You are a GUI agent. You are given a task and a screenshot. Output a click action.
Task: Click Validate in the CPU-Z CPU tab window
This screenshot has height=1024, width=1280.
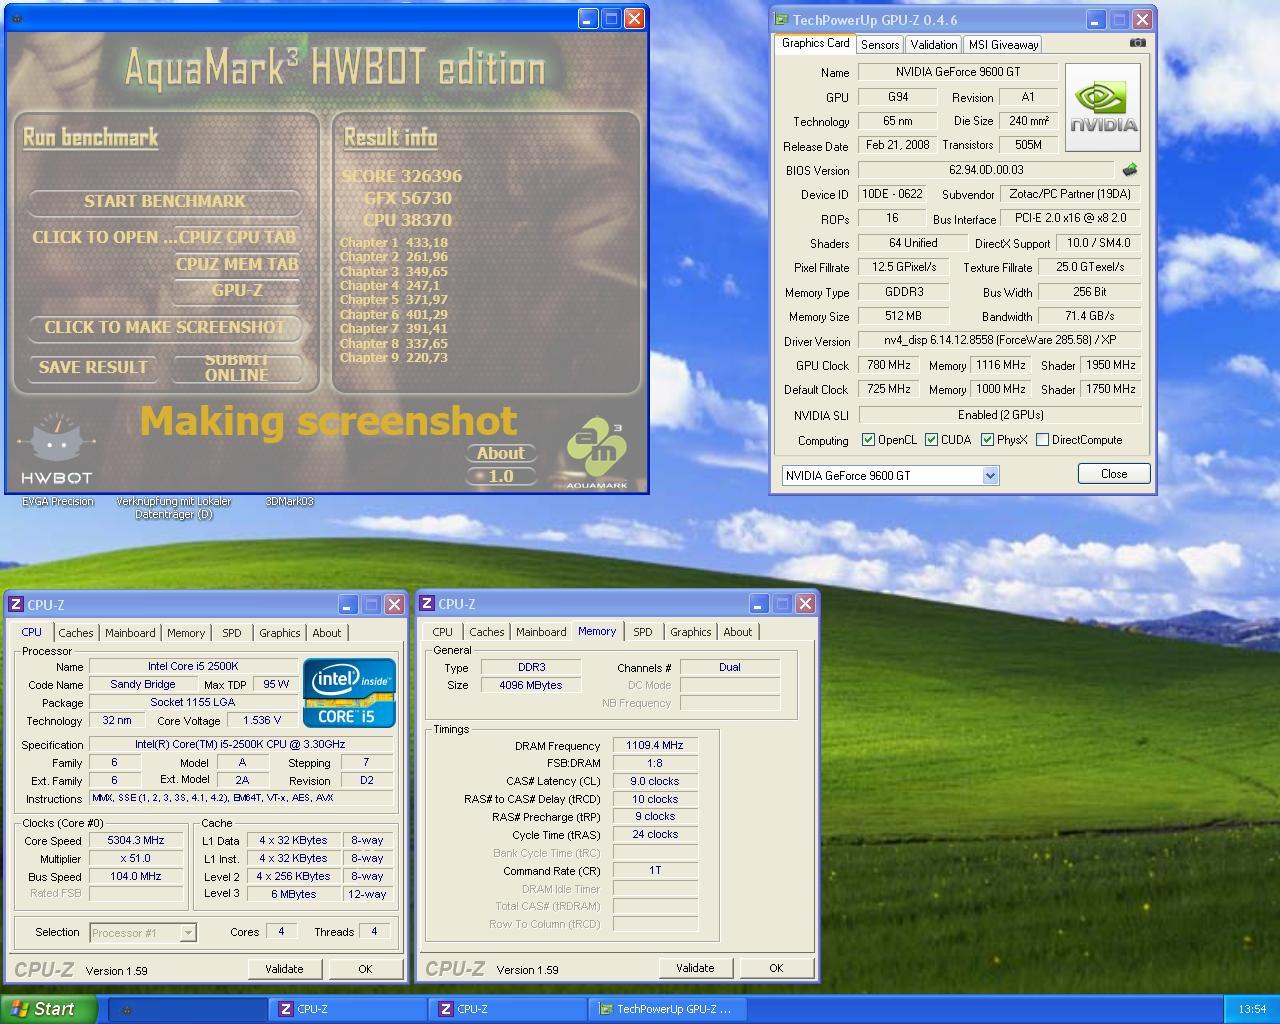284,969
